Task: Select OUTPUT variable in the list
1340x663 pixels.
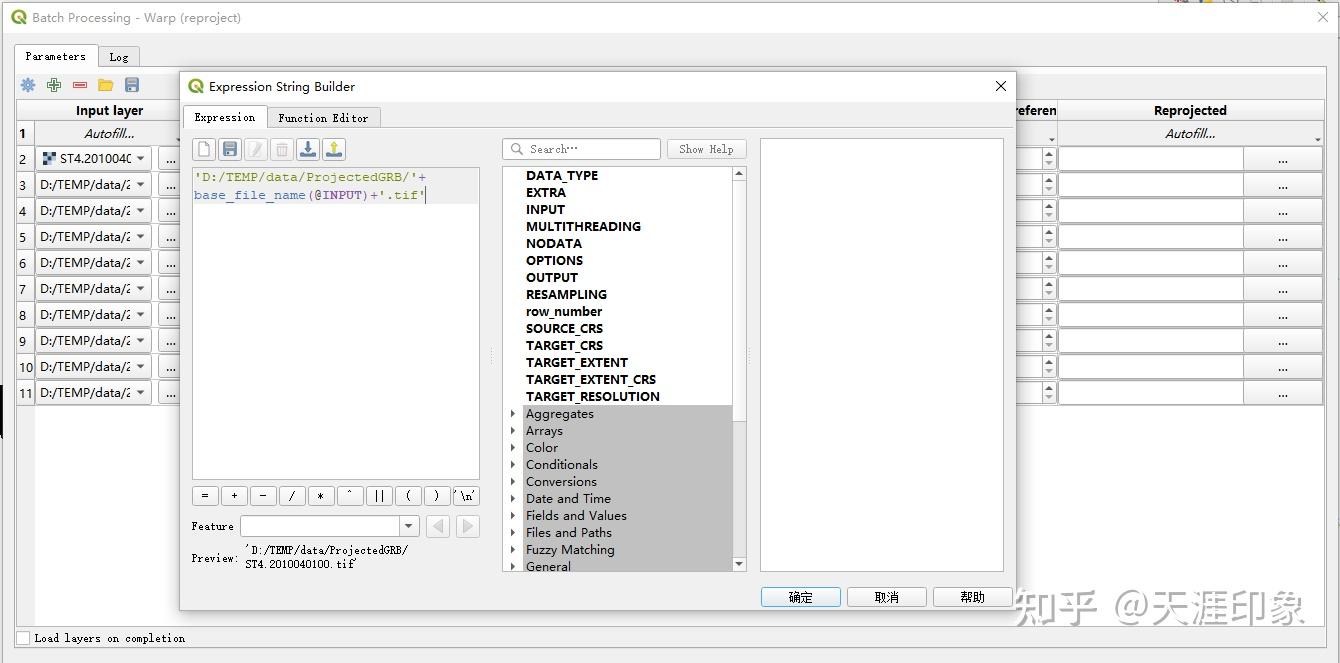Action: tap(552, 277)
